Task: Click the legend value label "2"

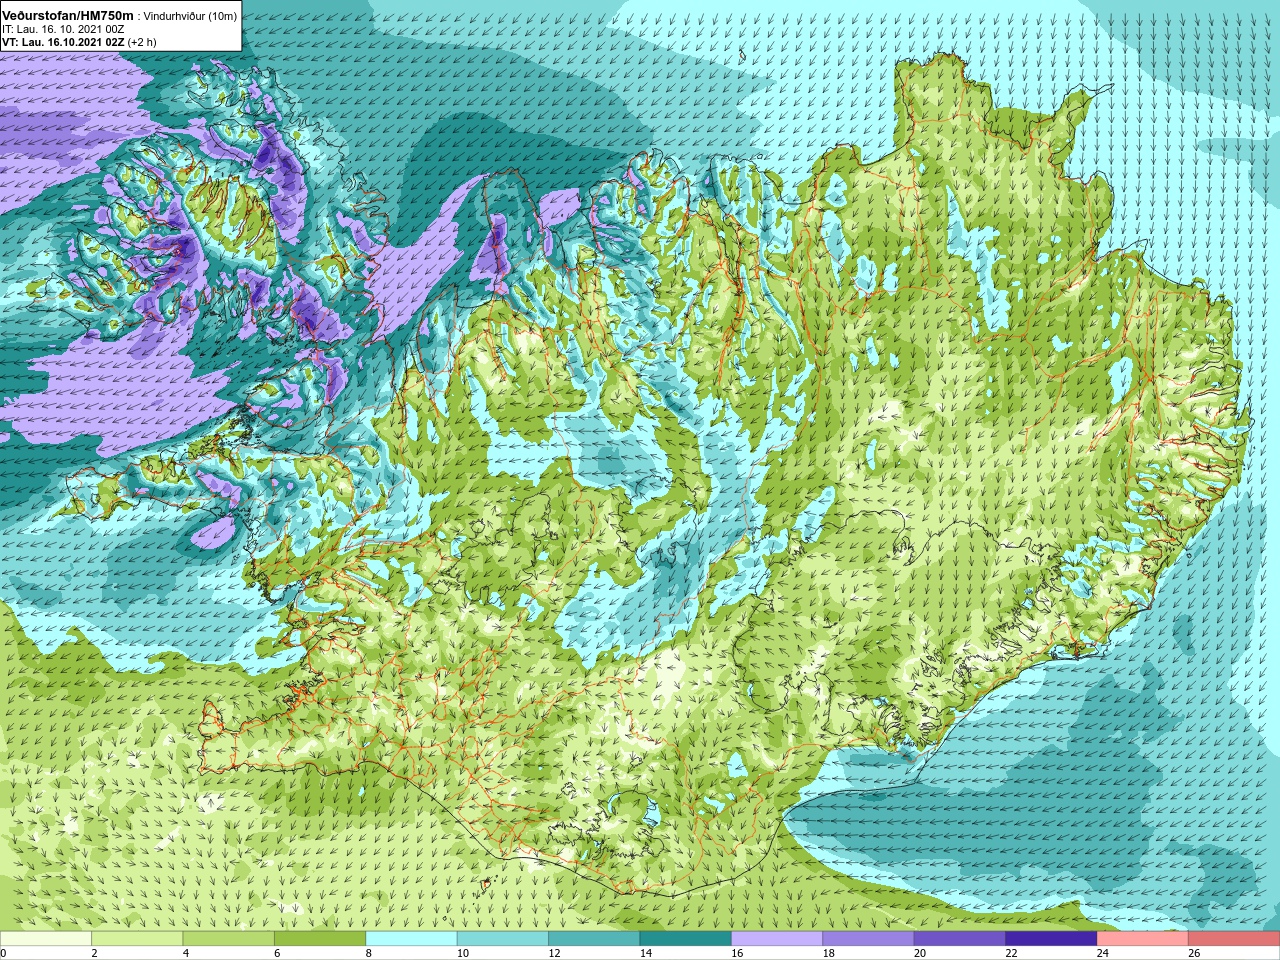Action: (x=95, y=953)
